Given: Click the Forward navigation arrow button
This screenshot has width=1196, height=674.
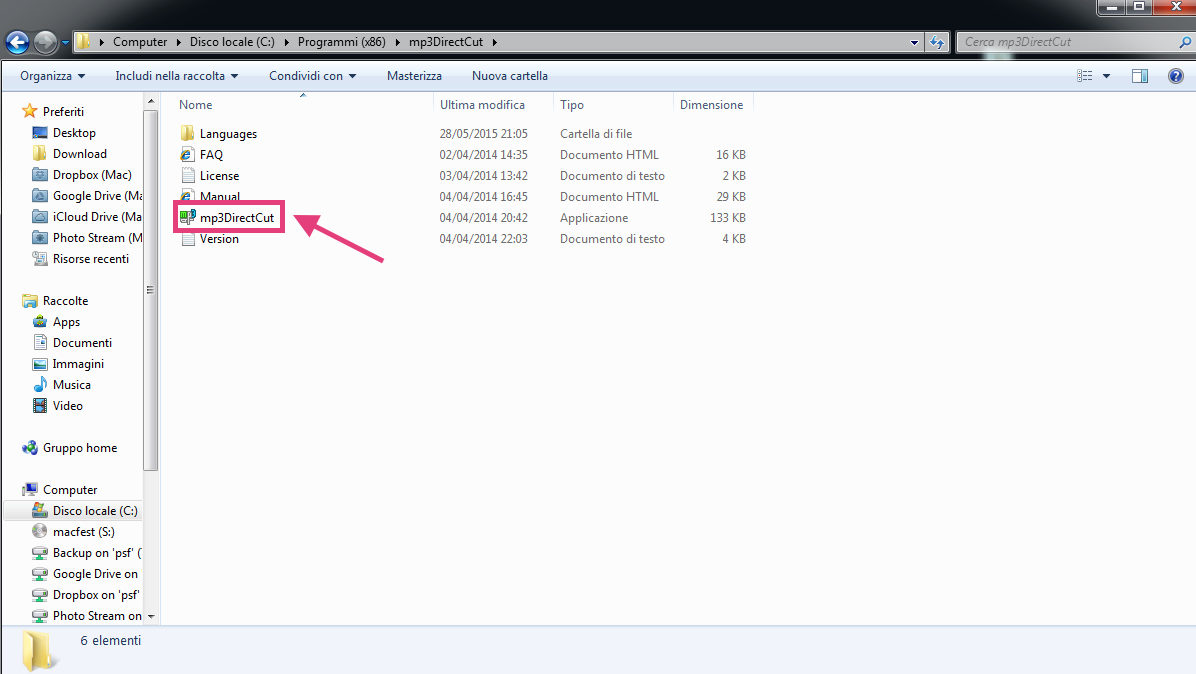Looking at the screenshot, I should click(x=46, y=42).
